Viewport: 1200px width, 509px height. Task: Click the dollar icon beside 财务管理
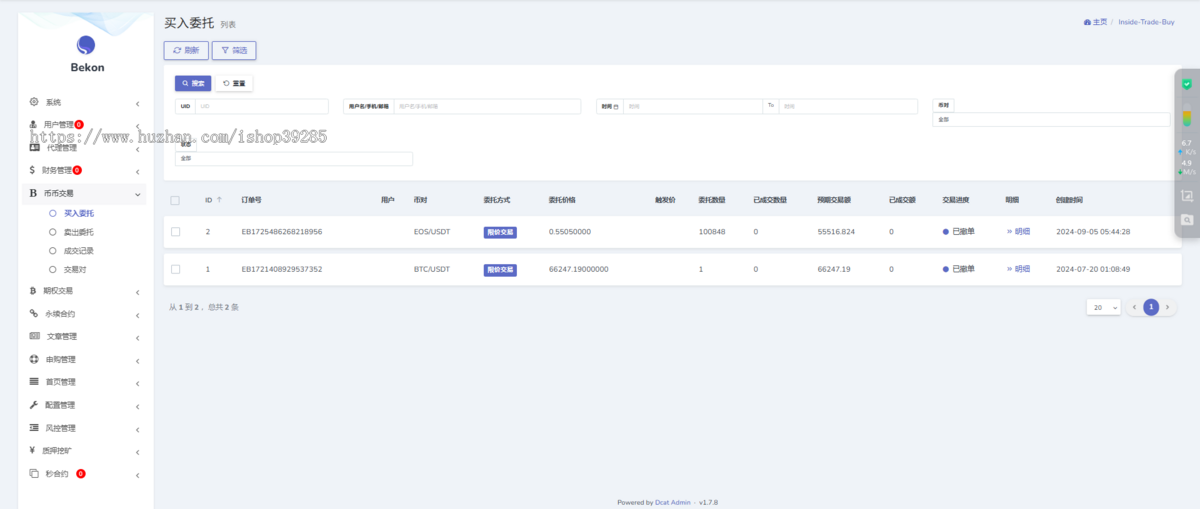tap(32, 170)
